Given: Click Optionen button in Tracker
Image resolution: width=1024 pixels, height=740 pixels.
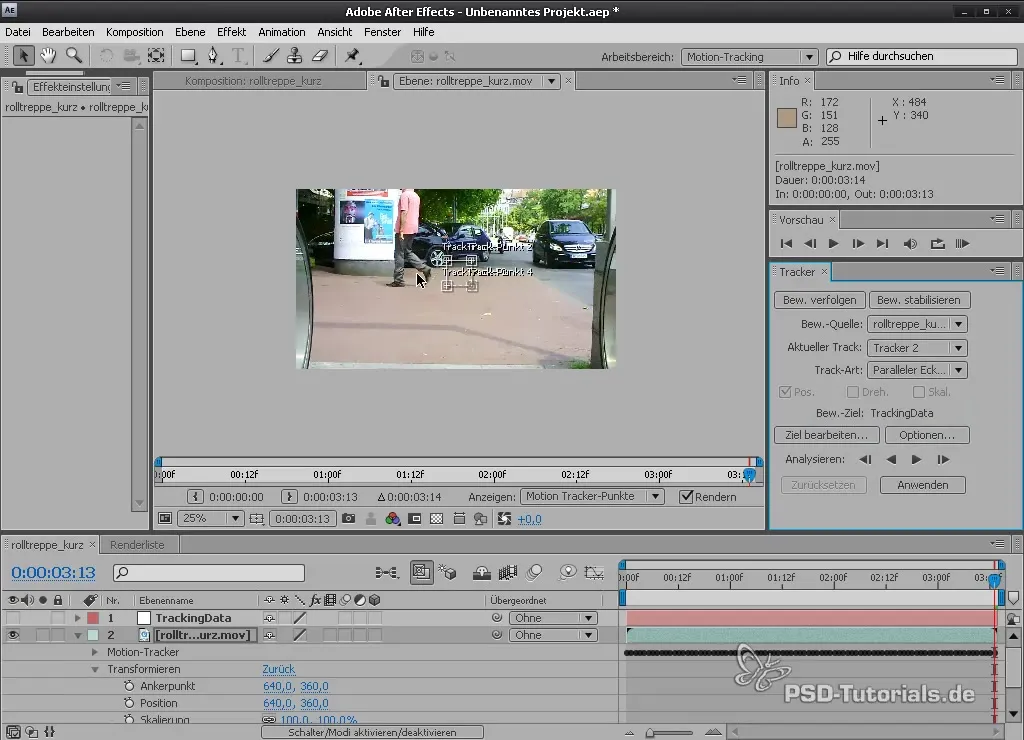Looking at the screenshot, I should pyautogui.click(x=927, y=435).
